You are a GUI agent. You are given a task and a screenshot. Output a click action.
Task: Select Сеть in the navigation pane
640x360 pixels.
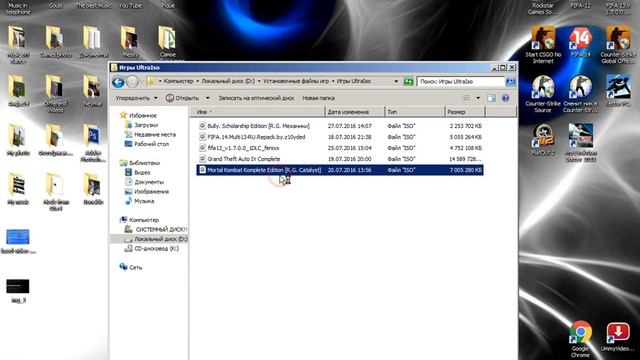point(136,268)
